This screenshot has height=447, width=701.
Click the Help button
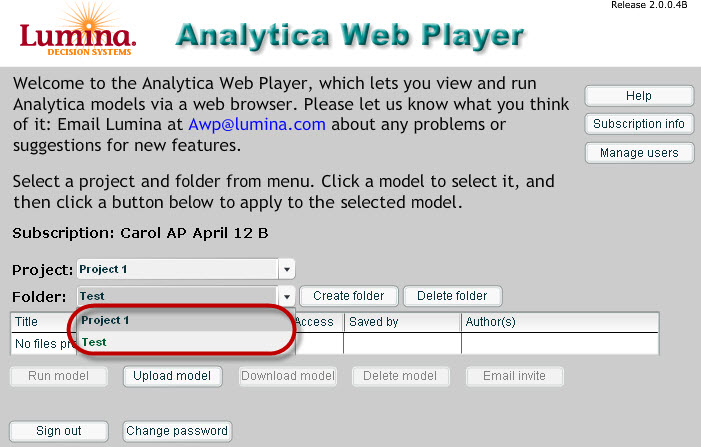point(639,96)
